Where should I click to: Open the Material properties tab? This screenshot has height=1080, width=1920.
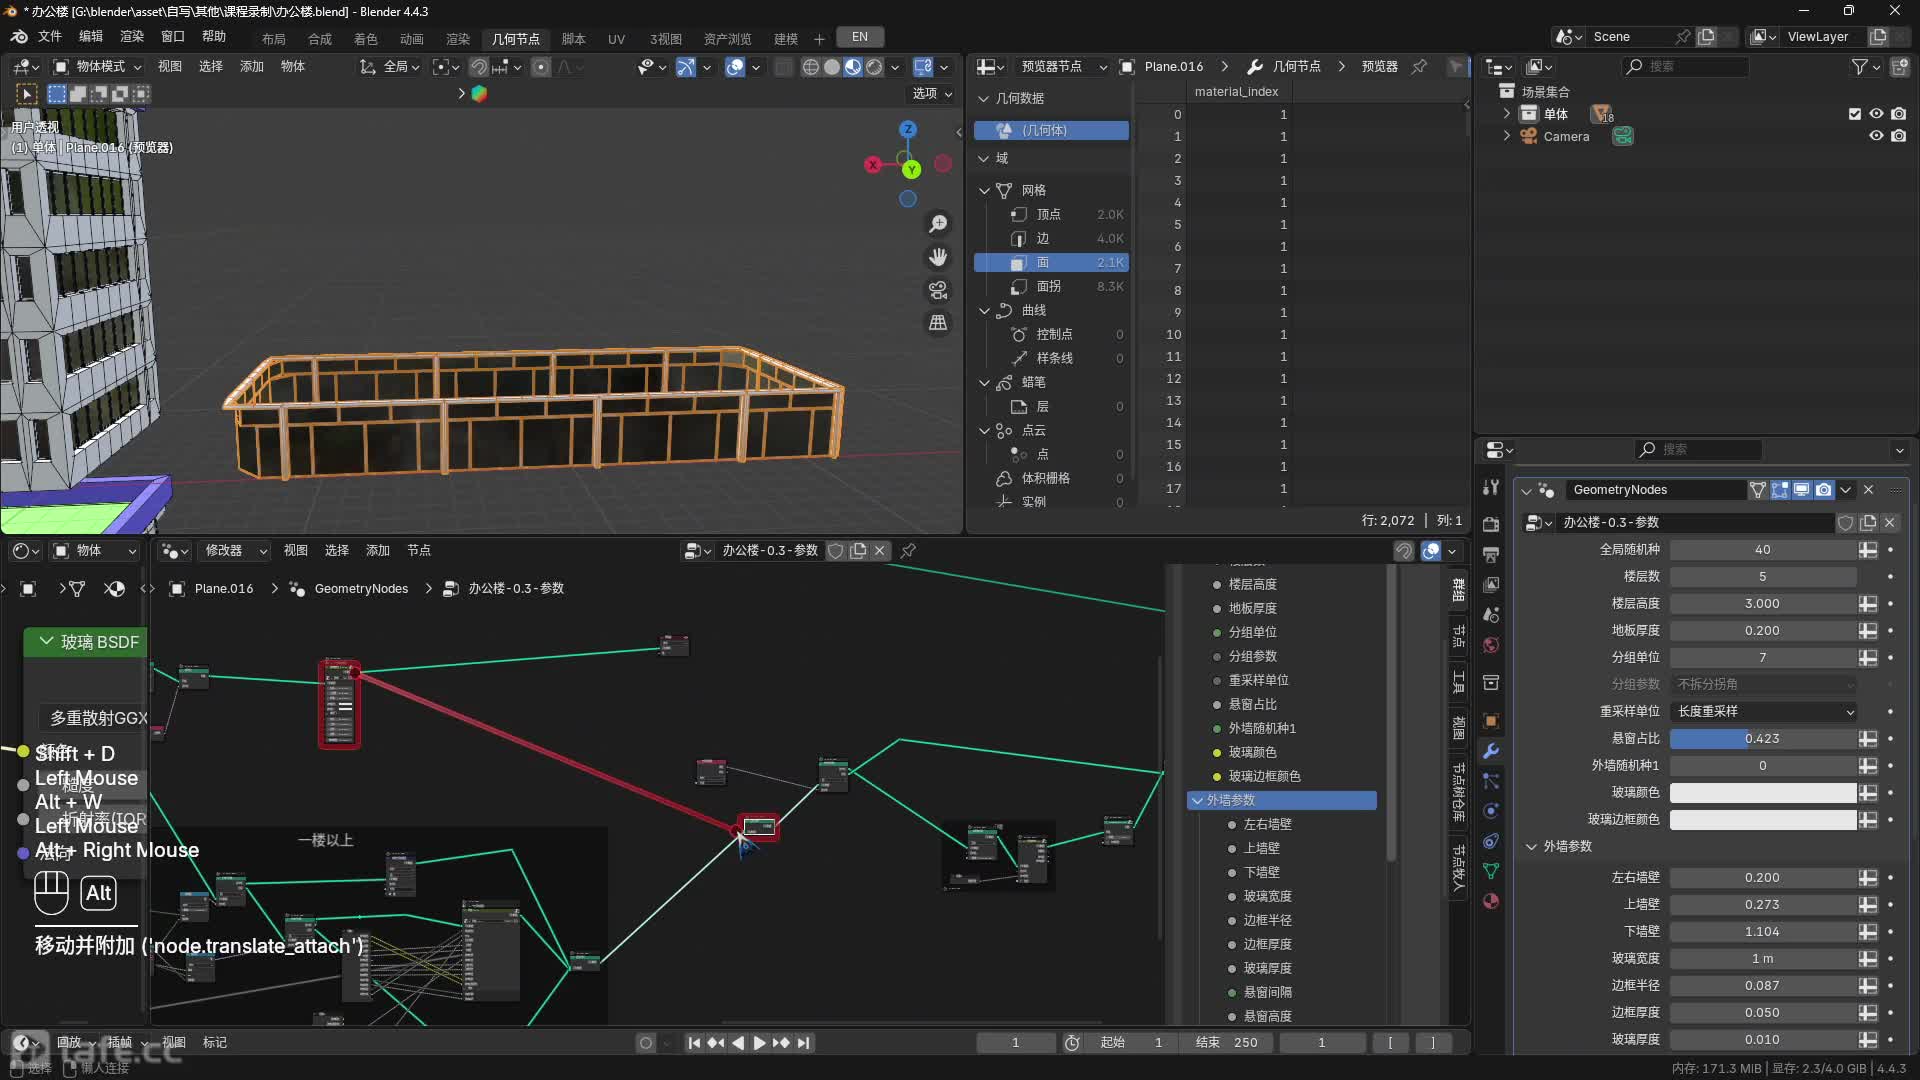[x=1491, y=901]
